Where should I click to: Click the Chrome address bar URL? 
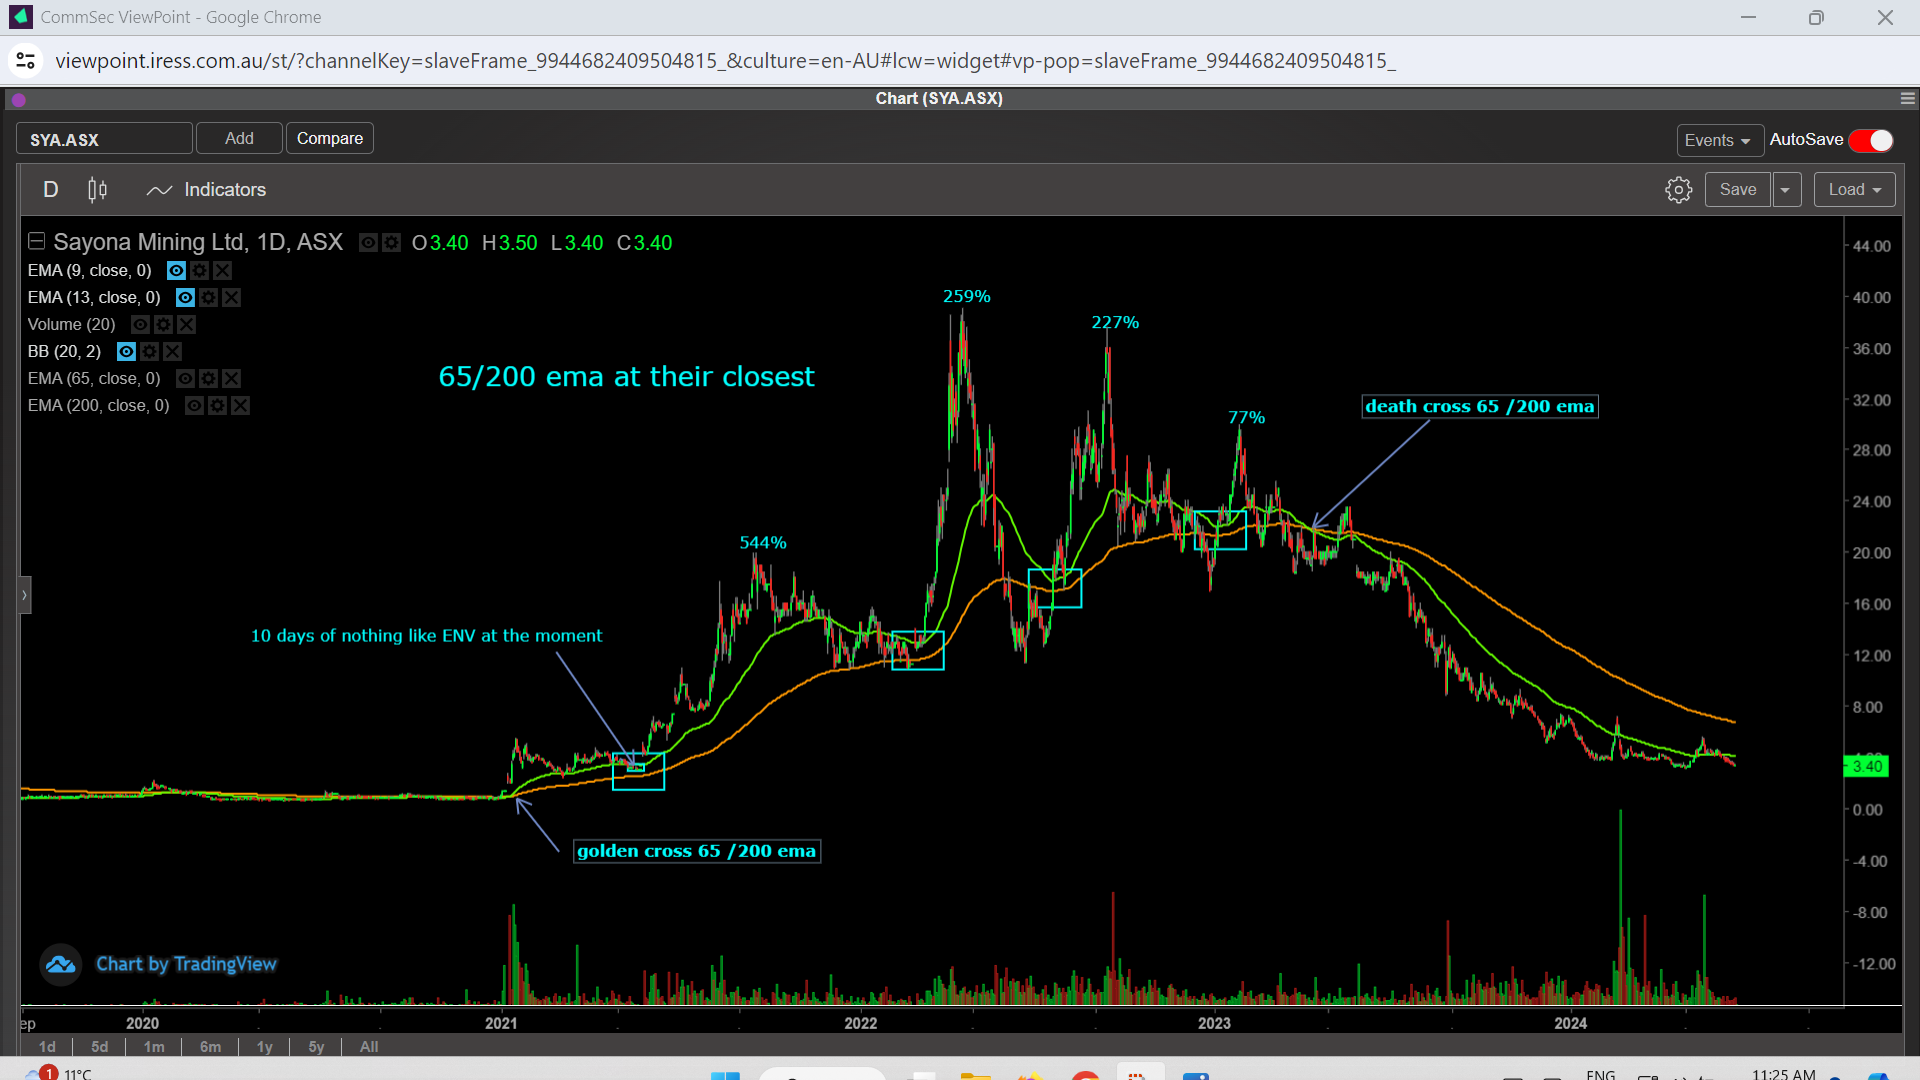click(x=725, y=61)
